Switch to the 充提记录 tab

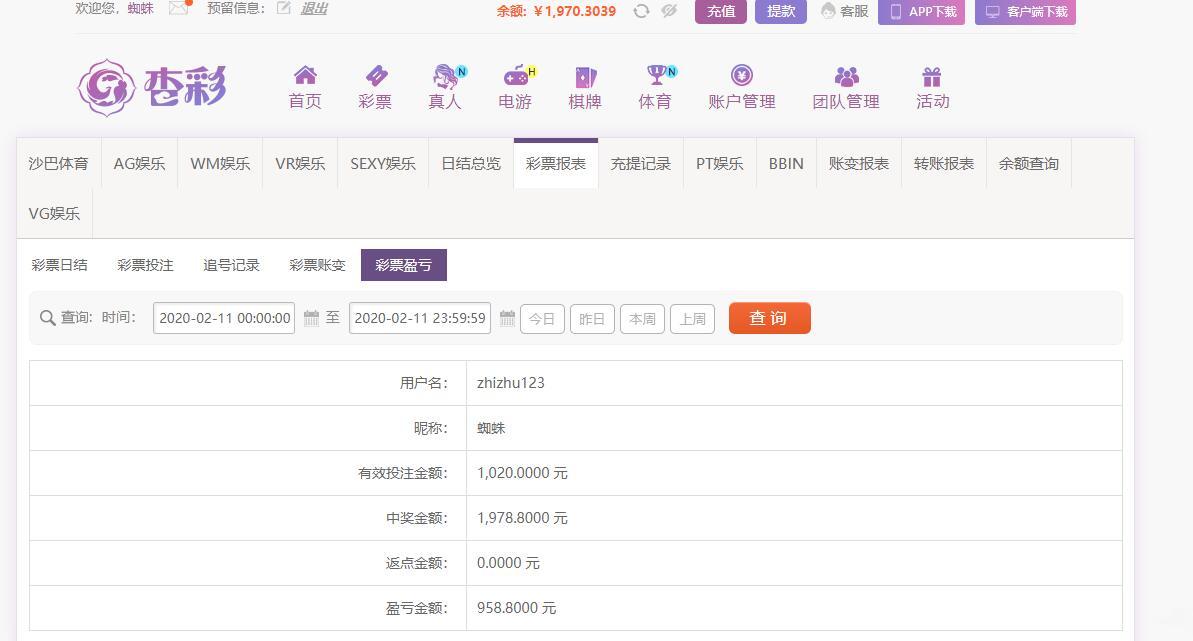(641, 163)
